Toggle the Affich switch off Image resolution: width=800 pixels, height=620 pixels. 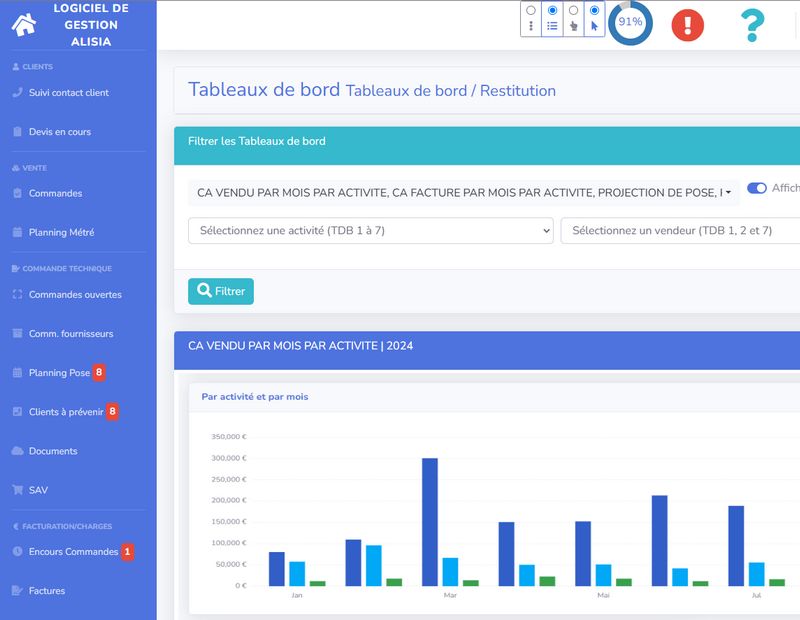756,188
